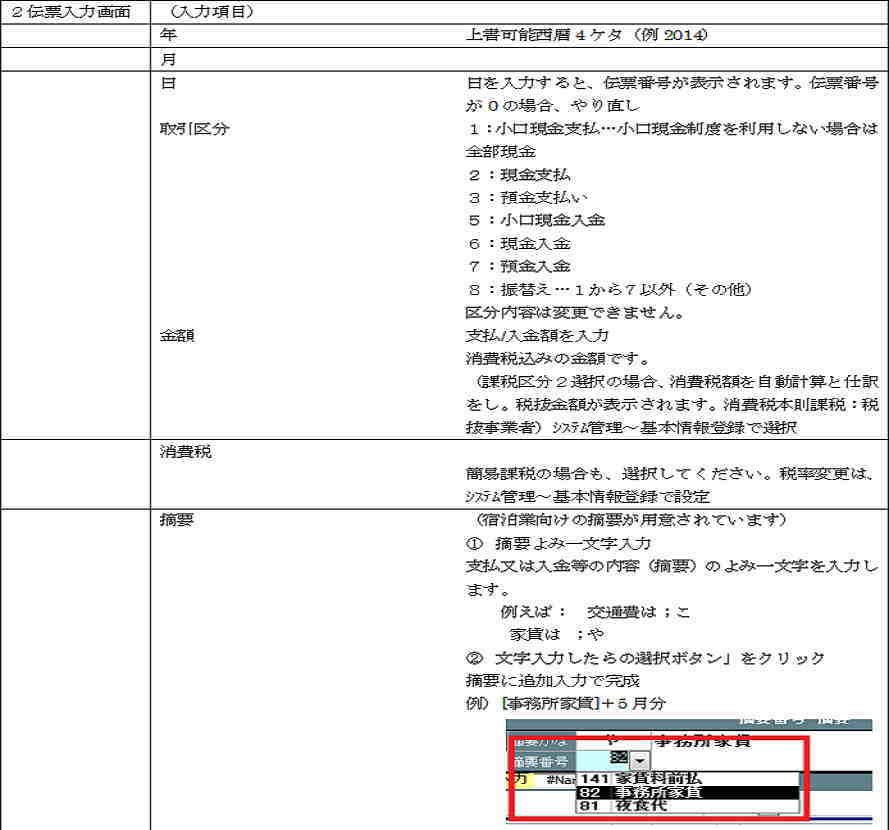Click the 金額 item label
889x830 pixels.
tap(177, 336)
